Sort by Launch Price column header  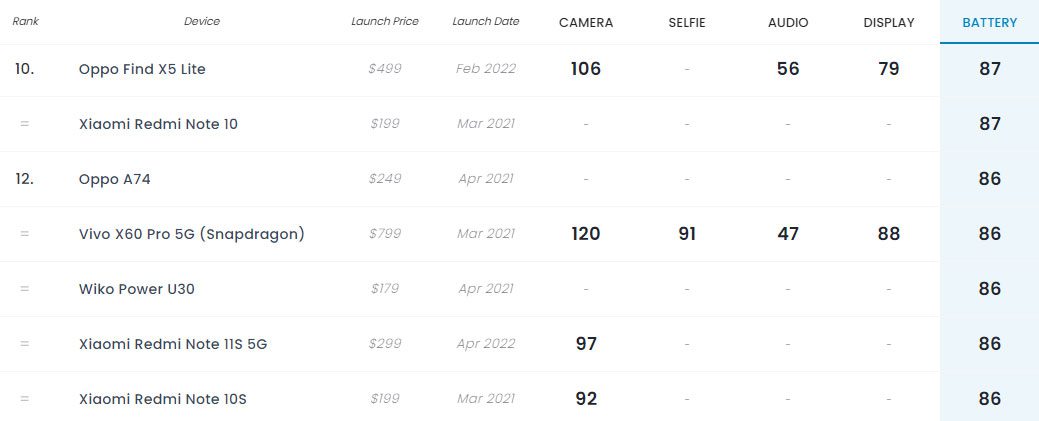click(385, 21)
